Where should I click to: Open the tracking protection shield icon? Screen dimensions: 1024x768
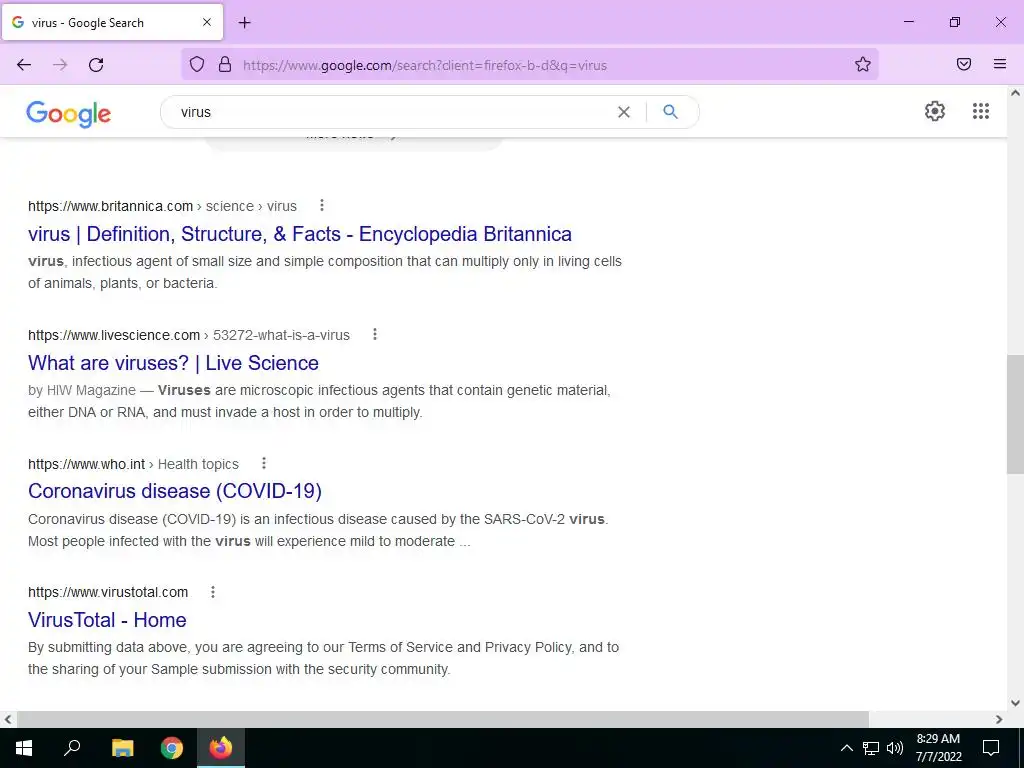tap(197, 65)
